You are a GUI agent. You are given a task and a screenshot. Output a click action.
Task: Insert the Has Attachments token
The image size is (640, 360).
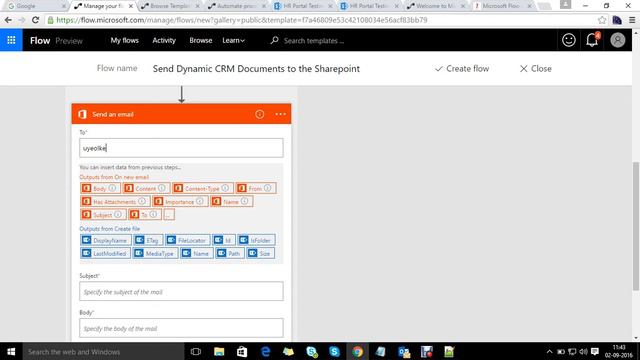pos(115,201)
